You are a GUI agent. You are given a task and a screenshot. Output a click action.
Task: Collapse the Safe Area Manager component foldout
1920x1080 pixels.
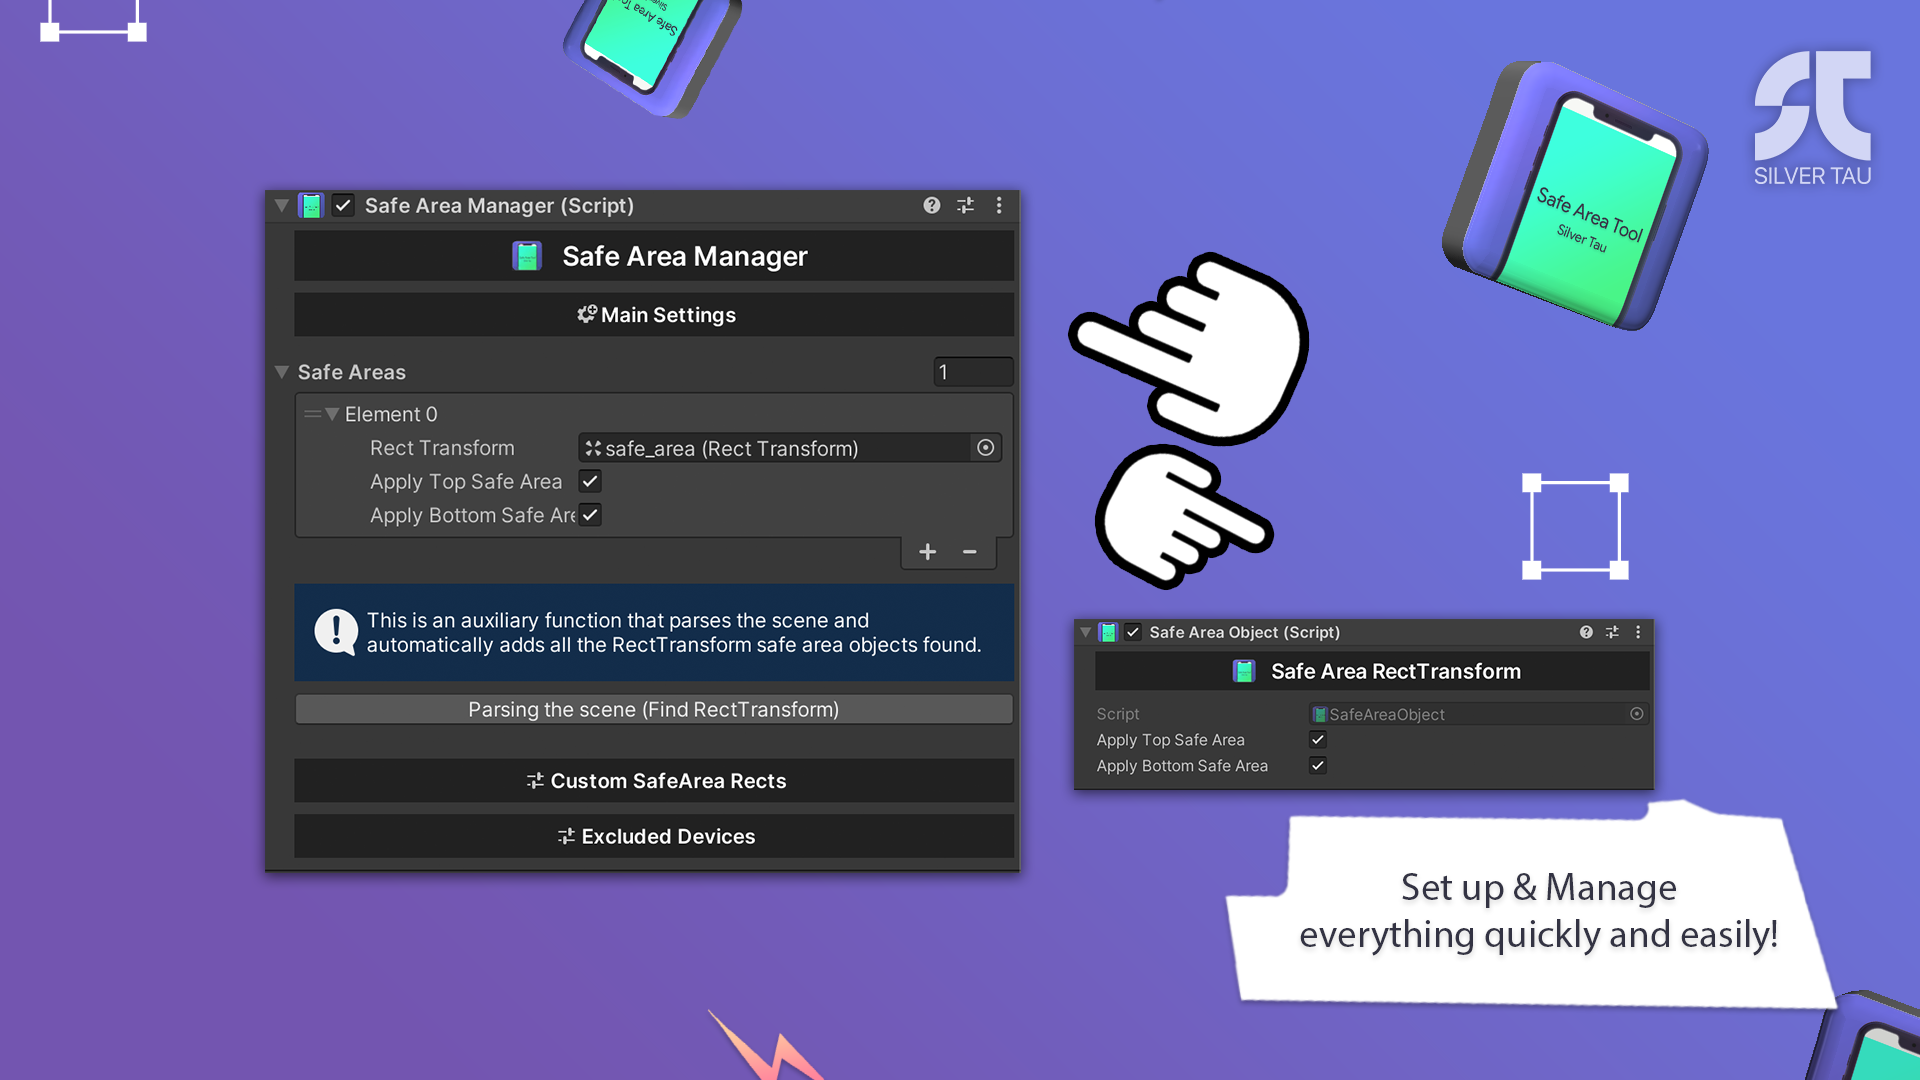(x=282, y=206)
